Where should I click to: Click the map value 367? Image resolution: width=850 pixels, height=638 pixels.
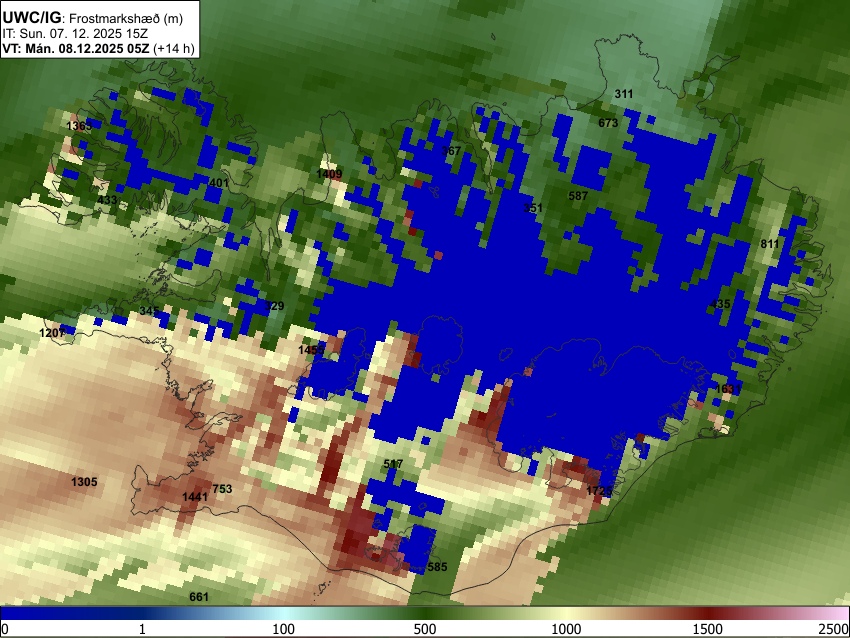point(451,151)
